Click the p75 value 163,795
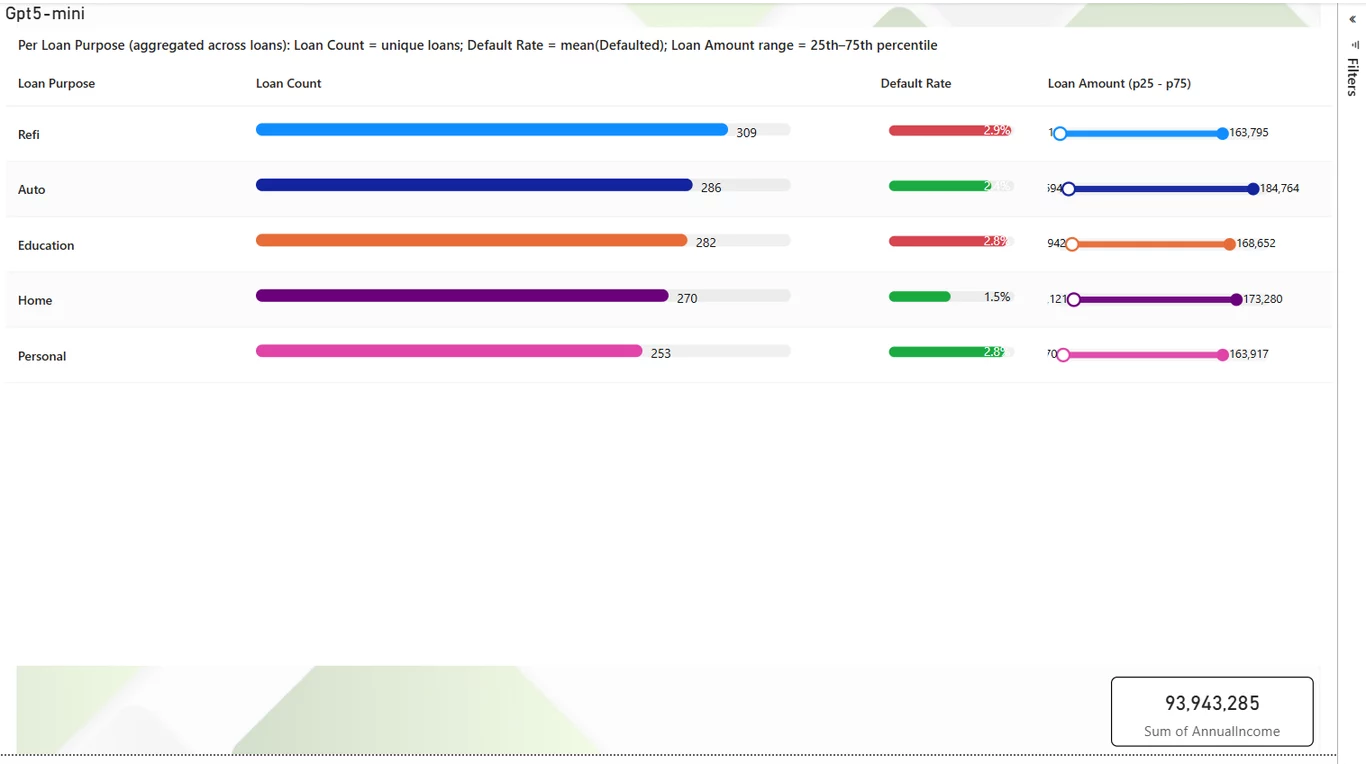Image resolution: width=1366 pixels, height=768 pixels. (1249, 132)
